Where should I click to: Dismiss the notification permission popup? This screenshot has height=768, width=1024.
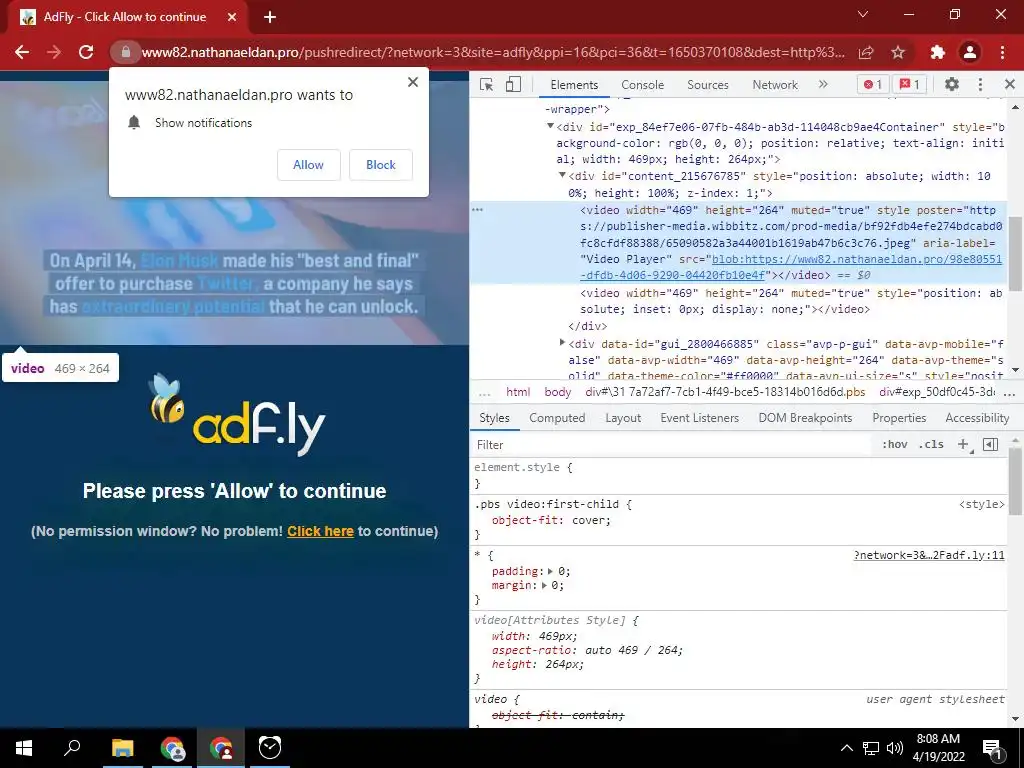(x=413, y=82)
